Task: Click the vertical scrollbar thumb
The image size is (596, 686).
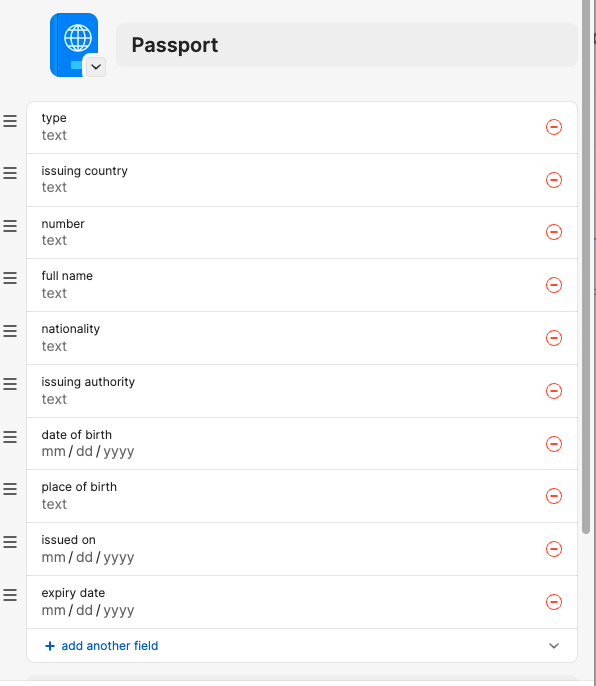Action: (x=586, y=267)
